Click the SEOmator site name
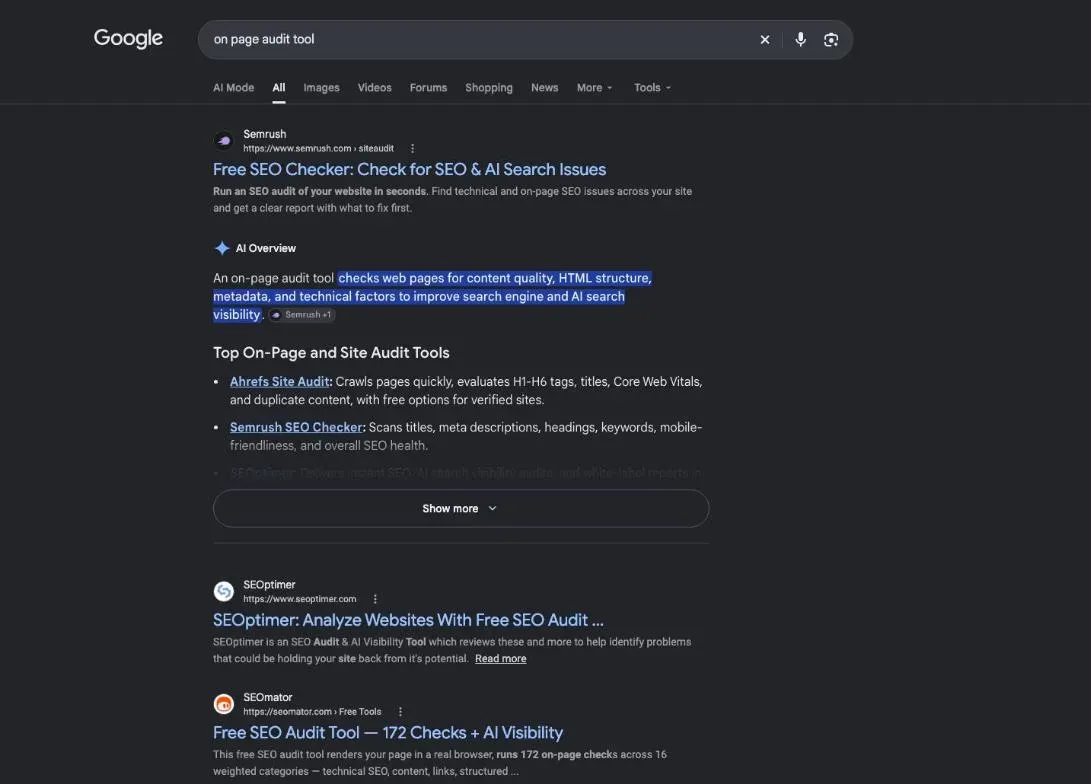 point(267,697)
